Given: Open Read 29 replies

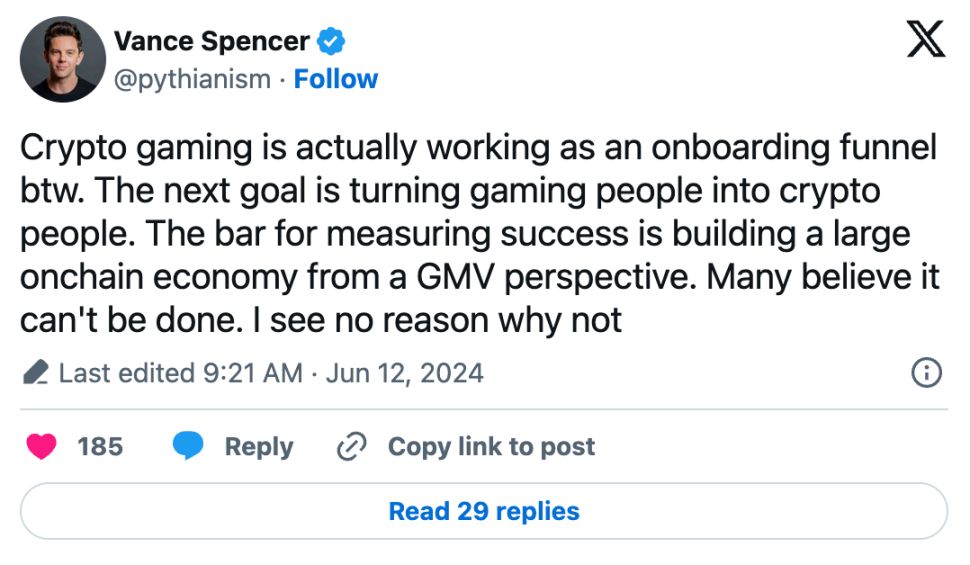Looking at the screenshot, I should pos(484,511).
